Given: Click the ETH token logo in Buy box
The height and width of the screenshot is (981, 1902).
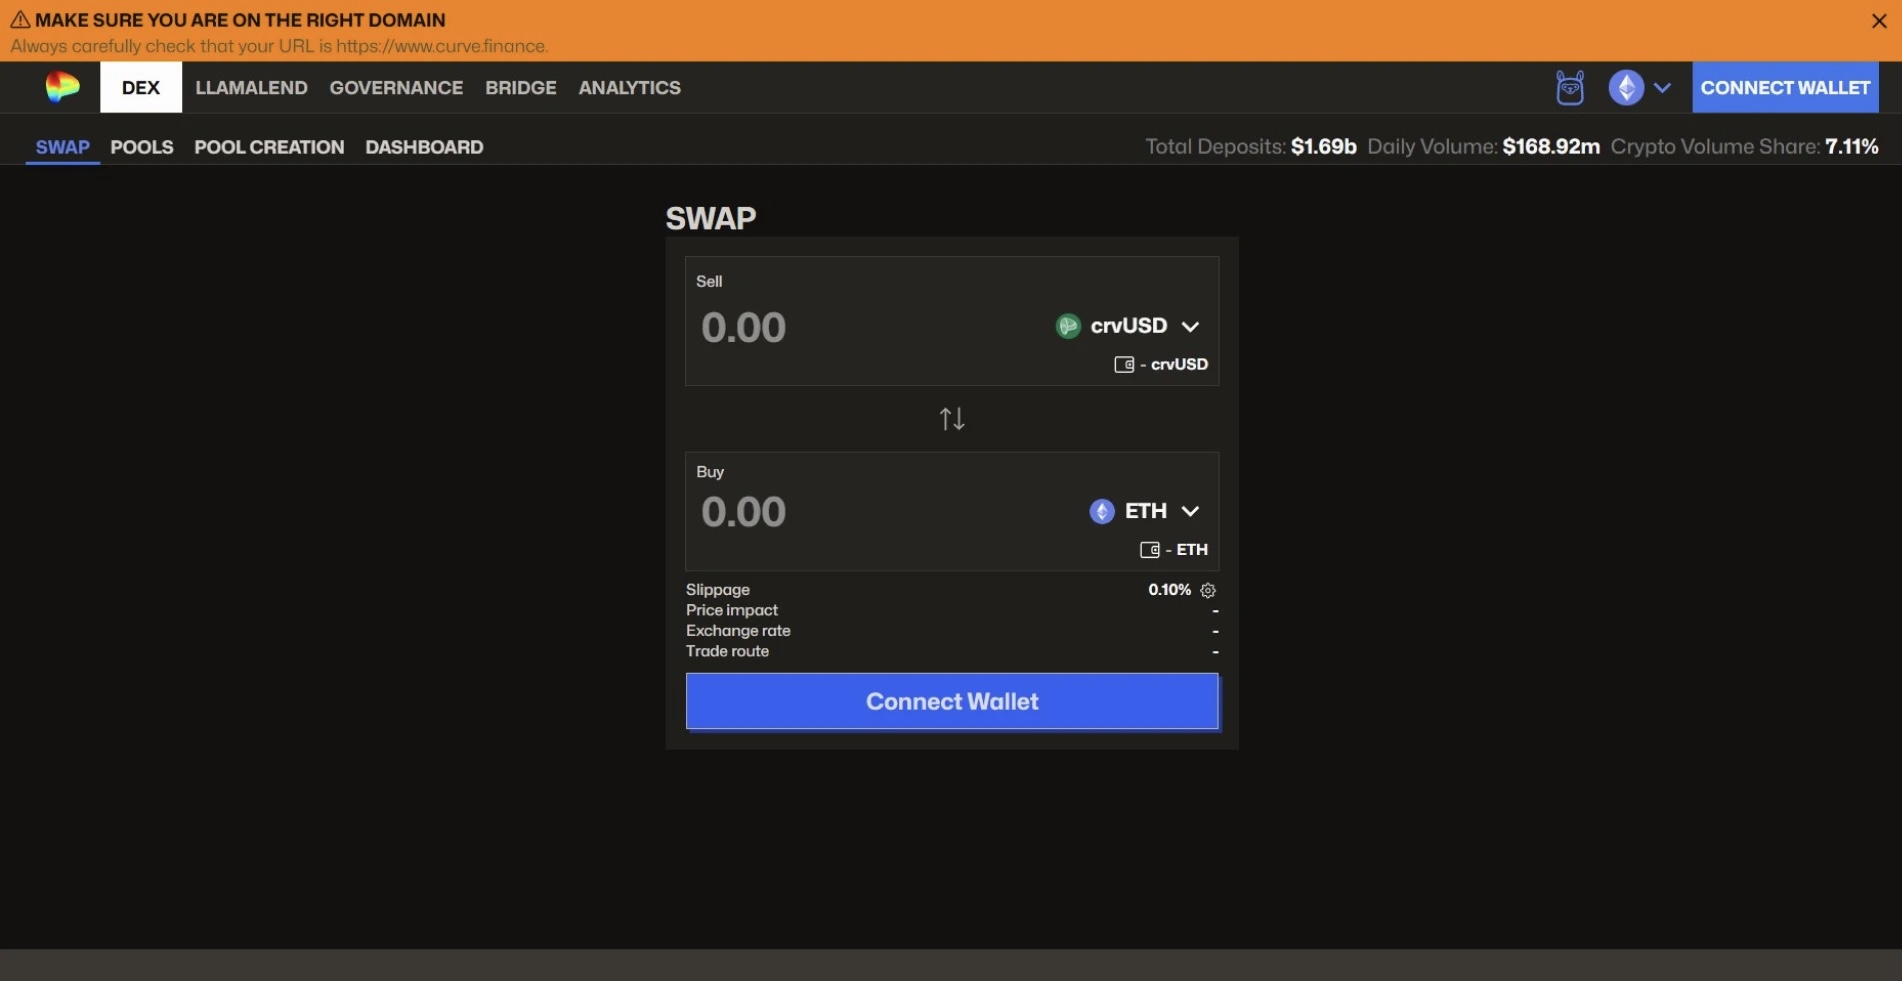Looking at the screenshot, I should click(1102, 511).
